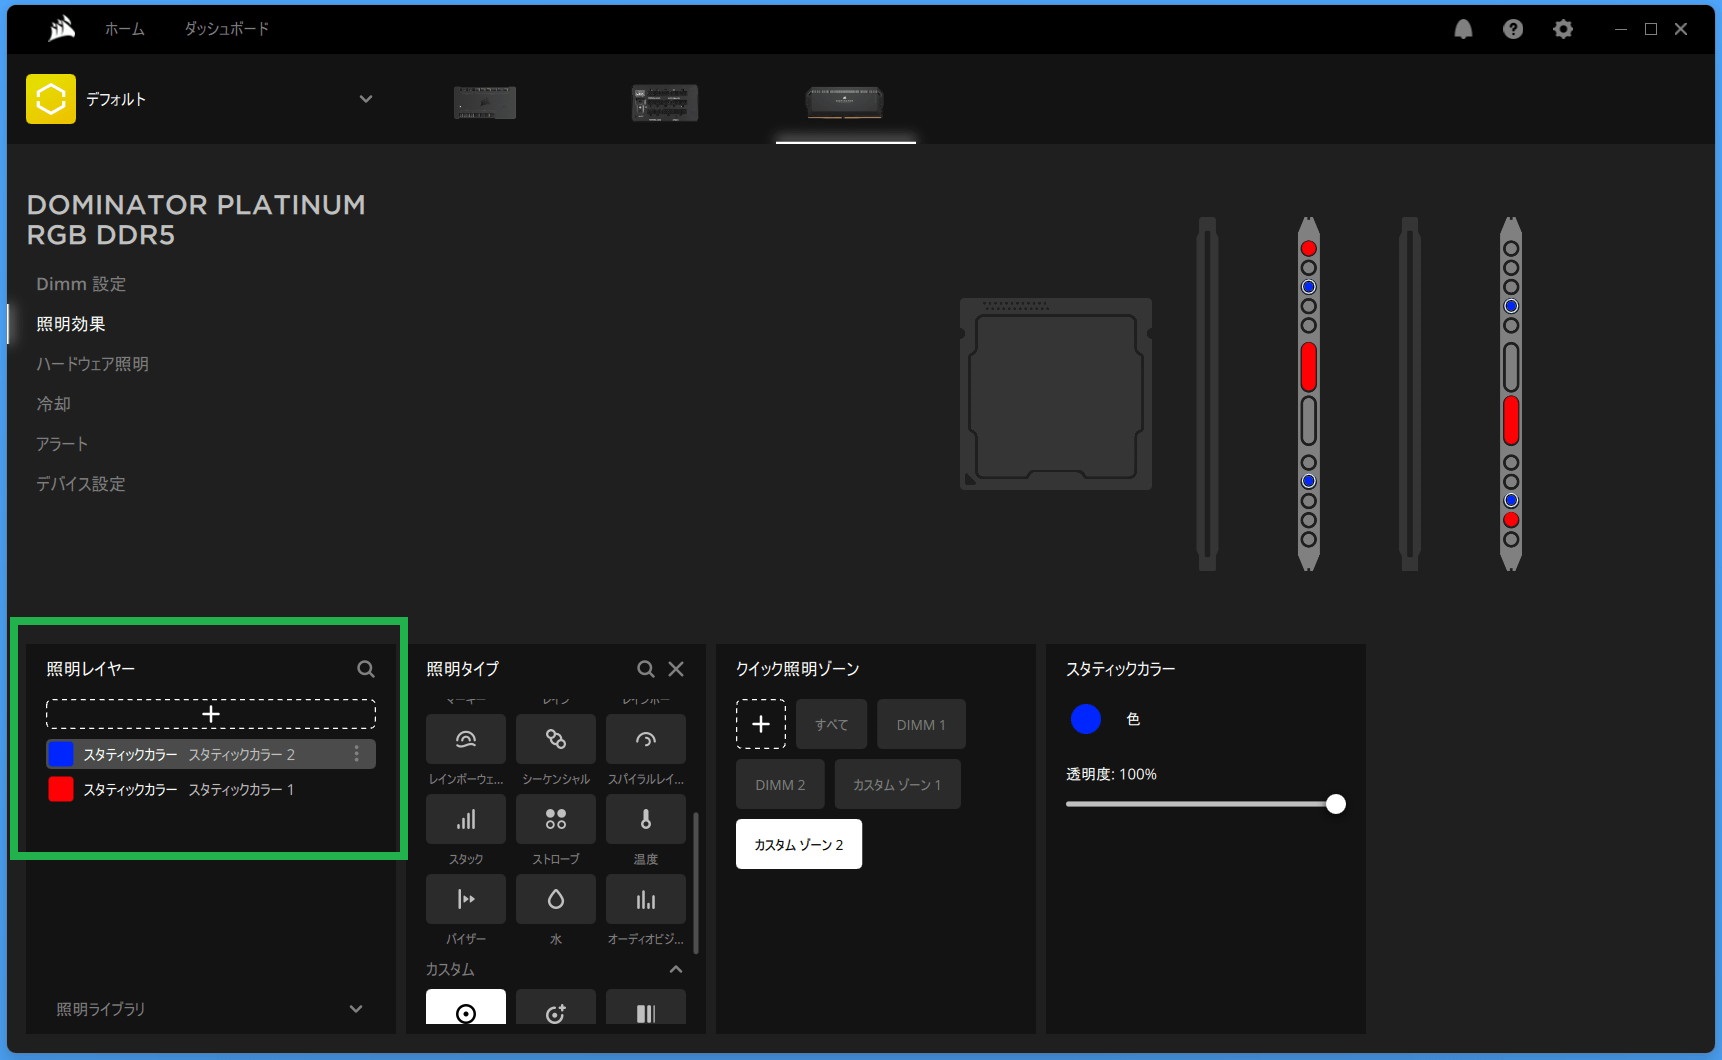Select the すべて zone button
Screen dimensions: 1722x1060
(x=831, y=724)
